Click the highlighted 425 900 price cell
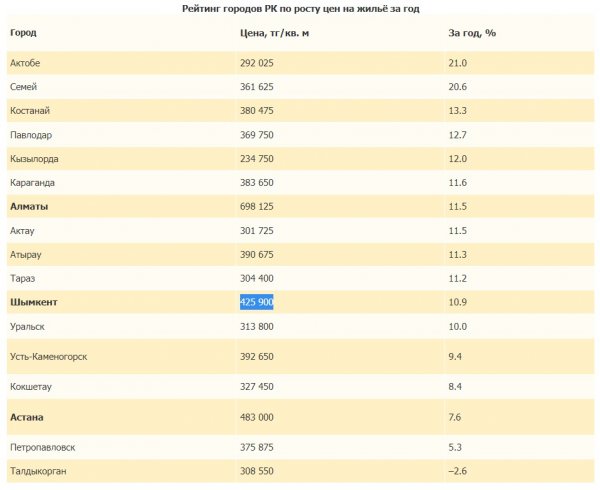This screenshot has width=600, height=490. click(x=257, y=301)
